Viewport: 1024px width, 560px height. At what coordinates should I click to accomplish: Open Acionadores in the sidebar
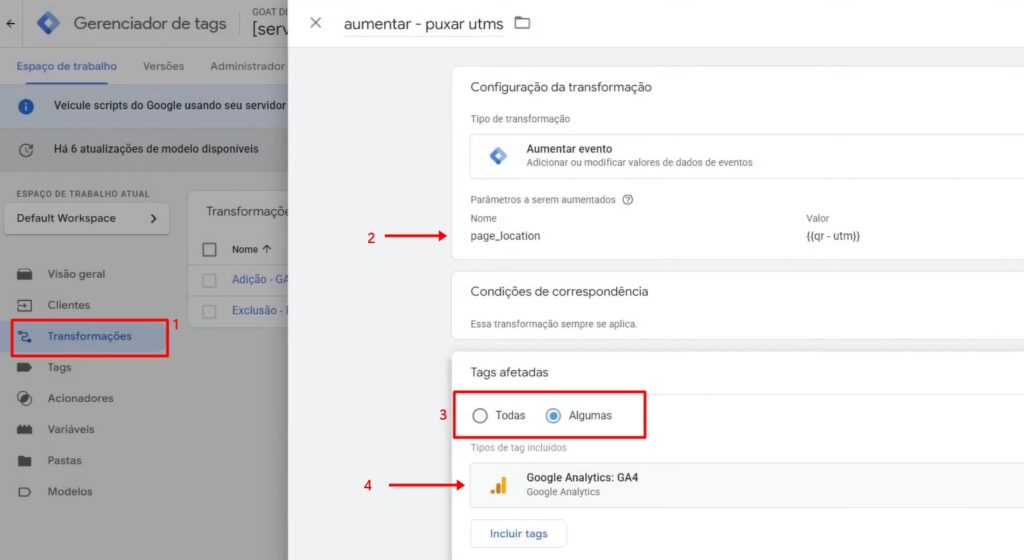(x=80, y=398)
